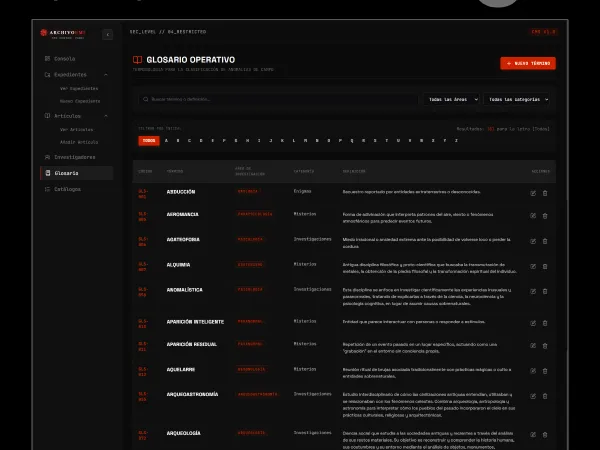Open the Todas las áreas dropdown
600x450 pixels.
pos(452,99)
